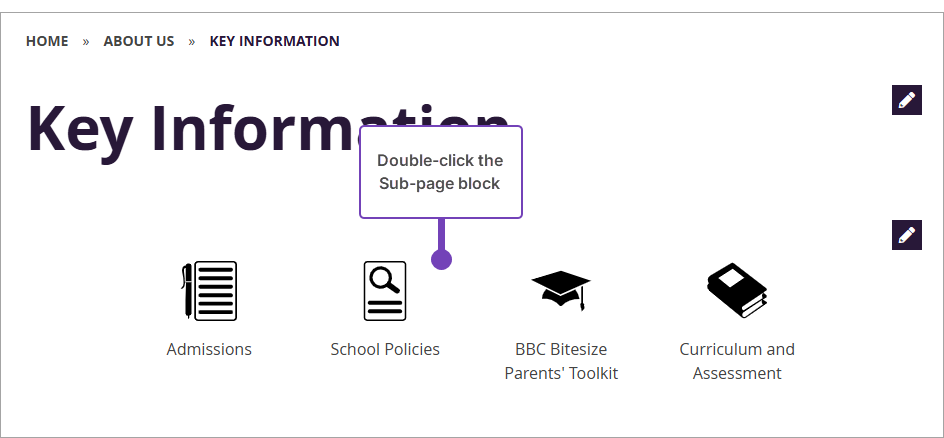The height and width of the screenshot is (438, 944).
Task: Click the graduation cap icon
Action: coord(561,289)
